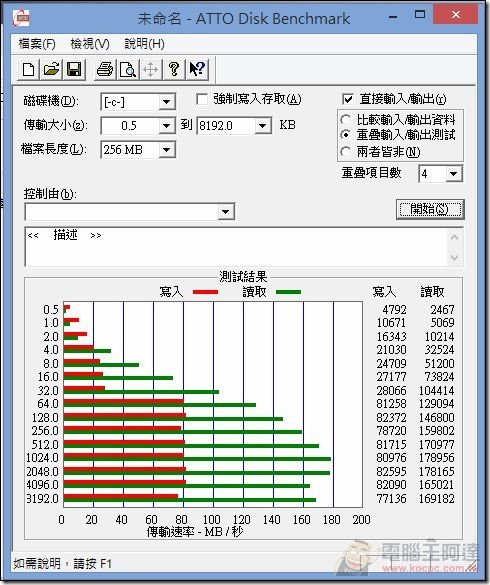Viewport: 490px width, 585px height.
Task: Select the 兩者皆非(N) radio button
Action: pos(346,152)
